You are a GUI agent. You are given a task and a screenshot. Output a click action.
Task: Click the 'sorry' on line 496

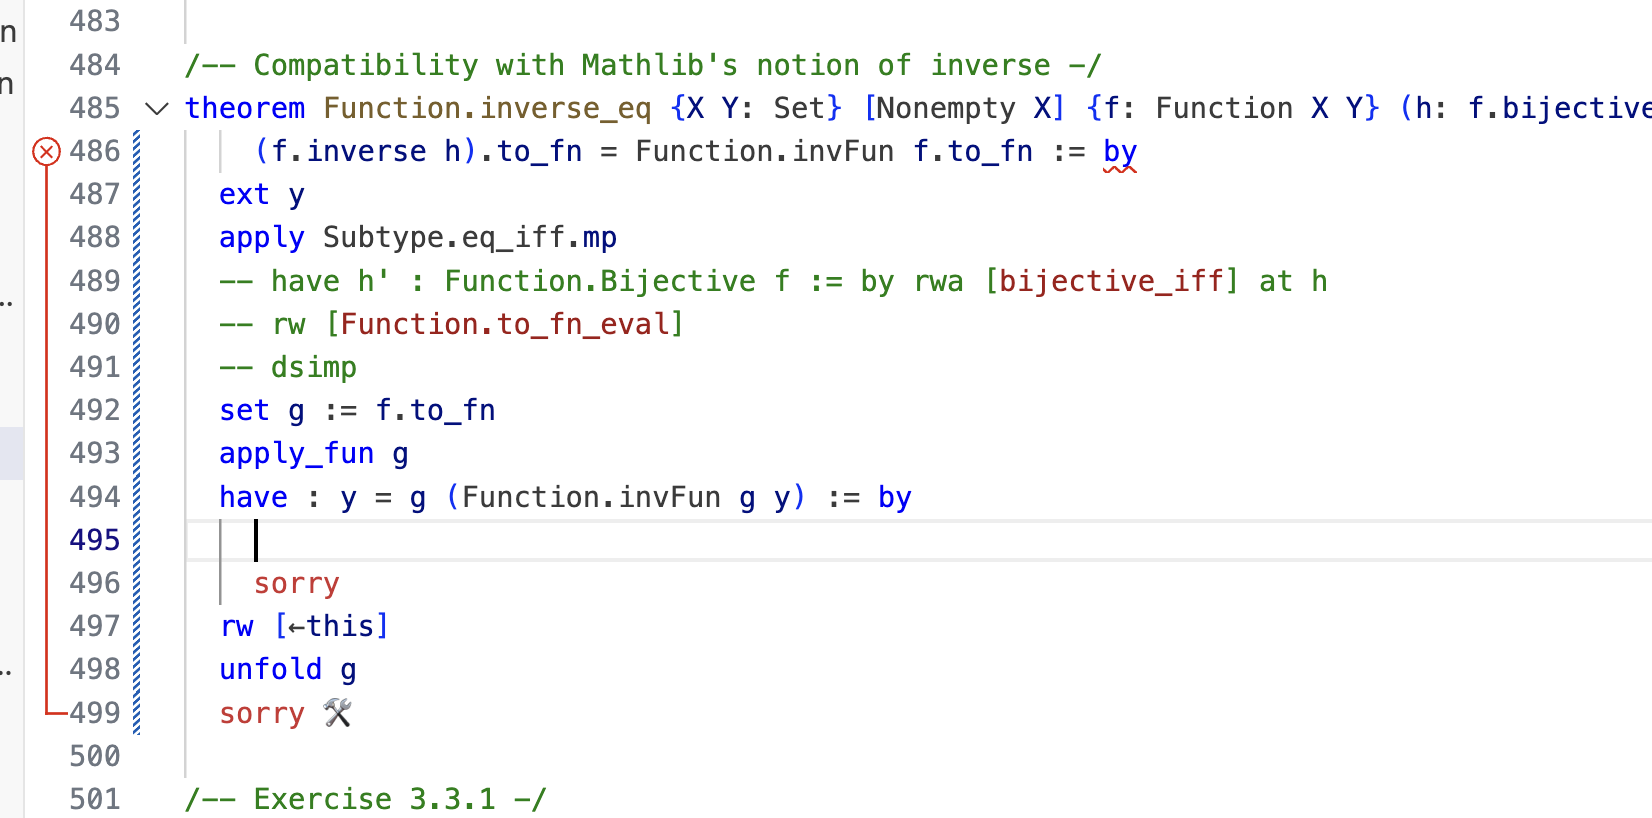296,584
